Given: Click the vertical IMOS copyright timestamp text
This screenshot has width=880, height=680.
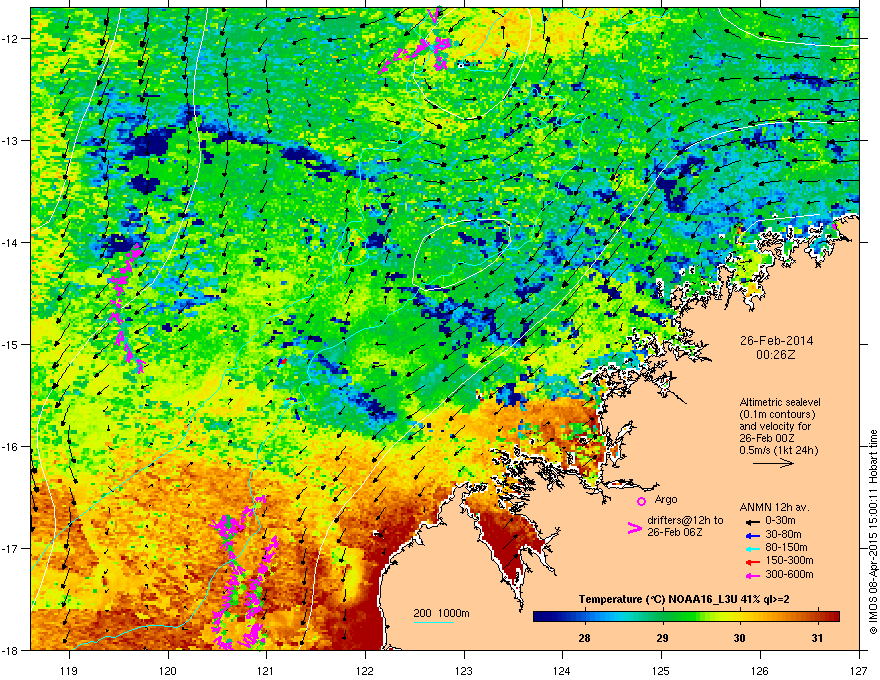Looking at the screenshot, I should 873,532.
